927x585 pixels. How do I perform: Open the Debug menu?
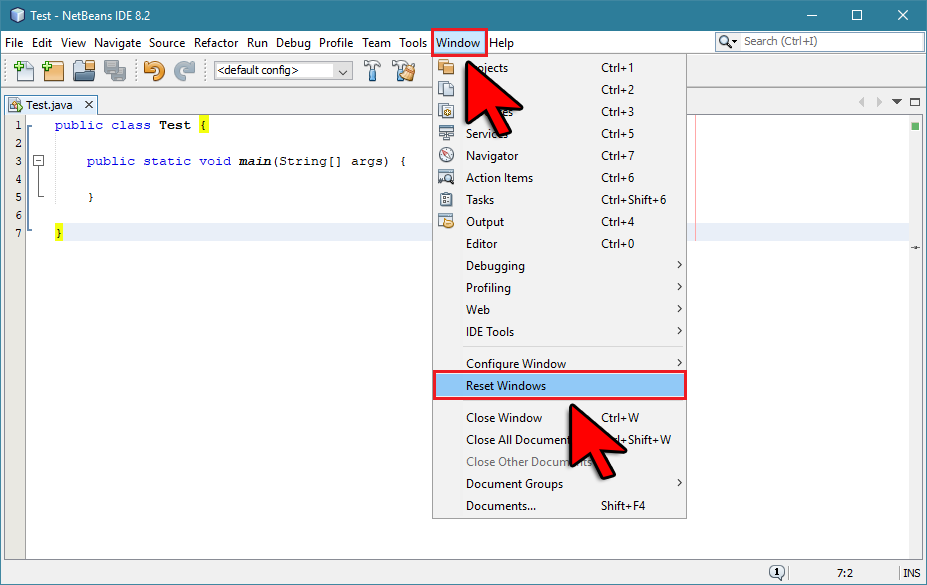pos(293,43)
